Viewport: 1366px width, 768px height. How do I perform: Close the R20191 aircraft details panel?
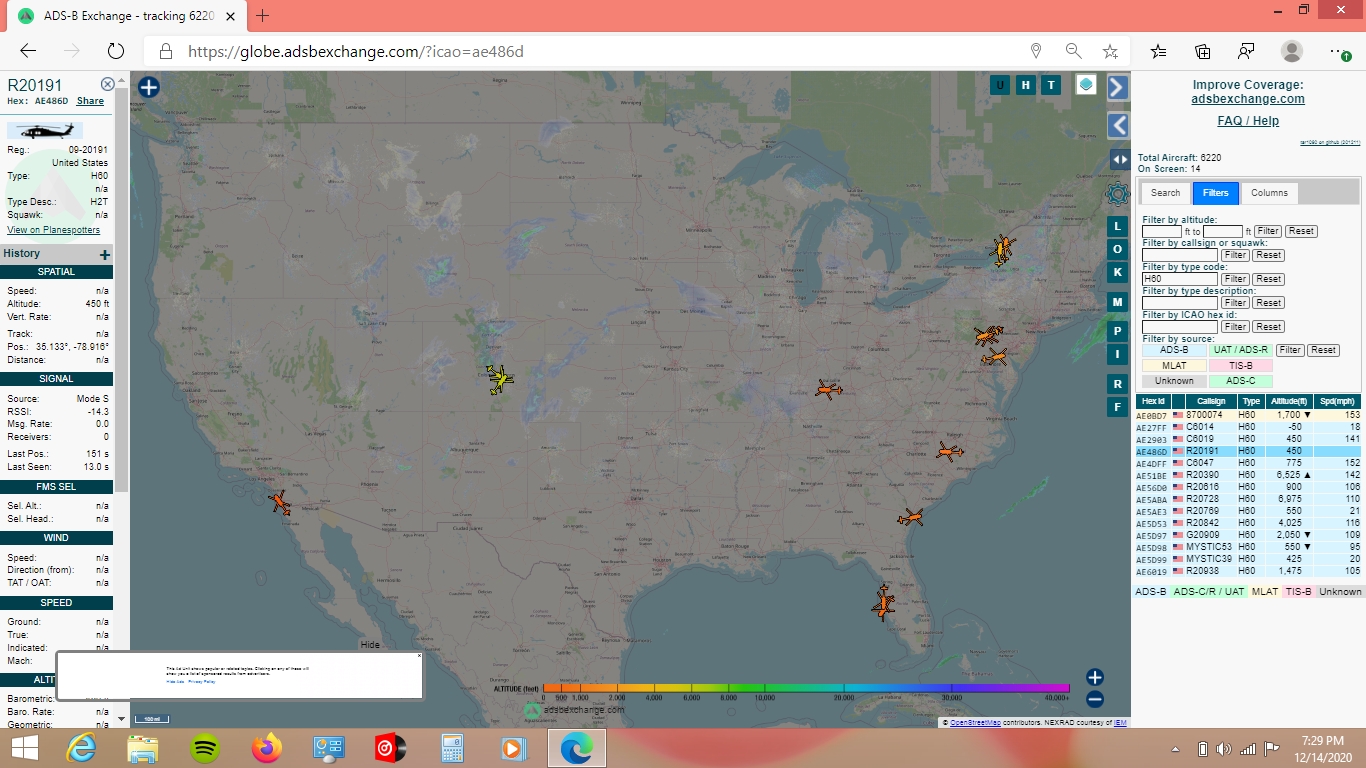coord(108,84)
